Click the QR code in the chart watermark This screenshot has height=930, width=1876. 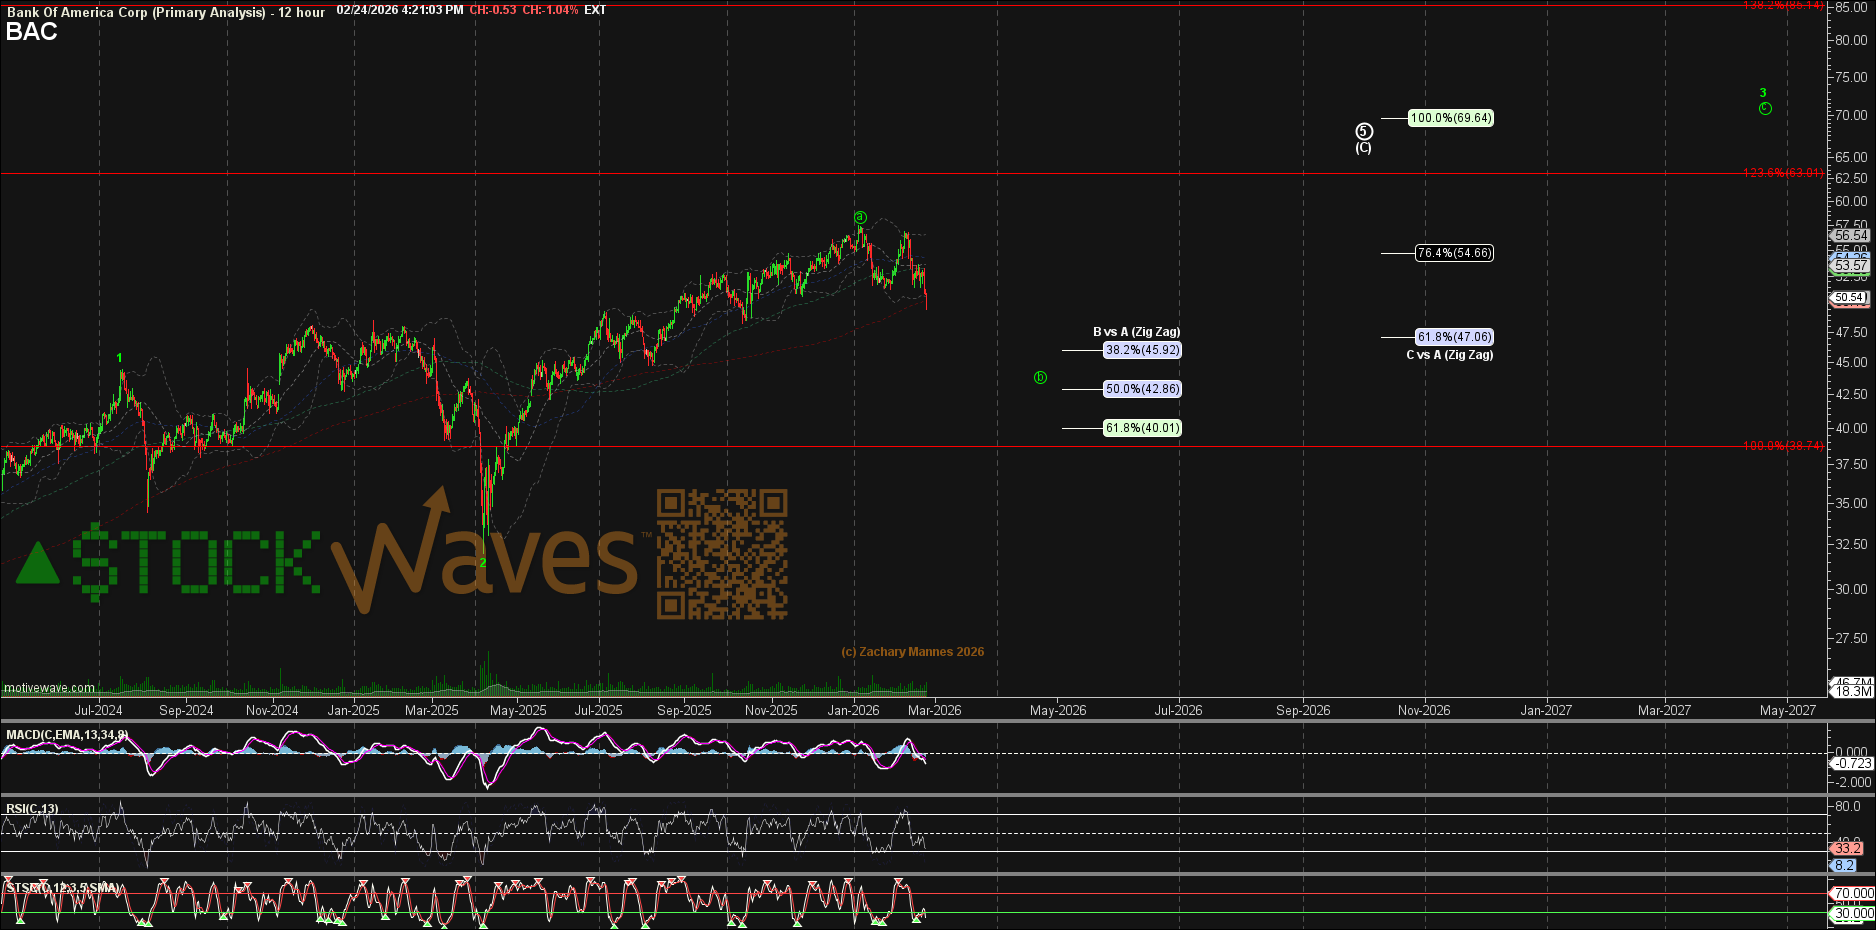721,554
